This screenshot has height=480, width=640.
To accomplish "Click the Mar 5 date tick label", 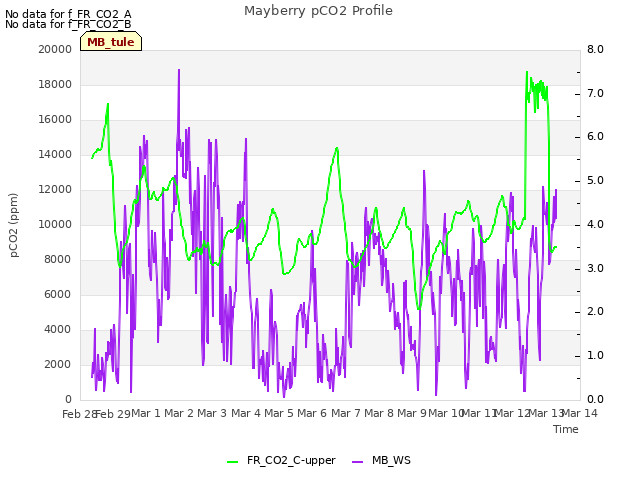I will pos(279,413).
